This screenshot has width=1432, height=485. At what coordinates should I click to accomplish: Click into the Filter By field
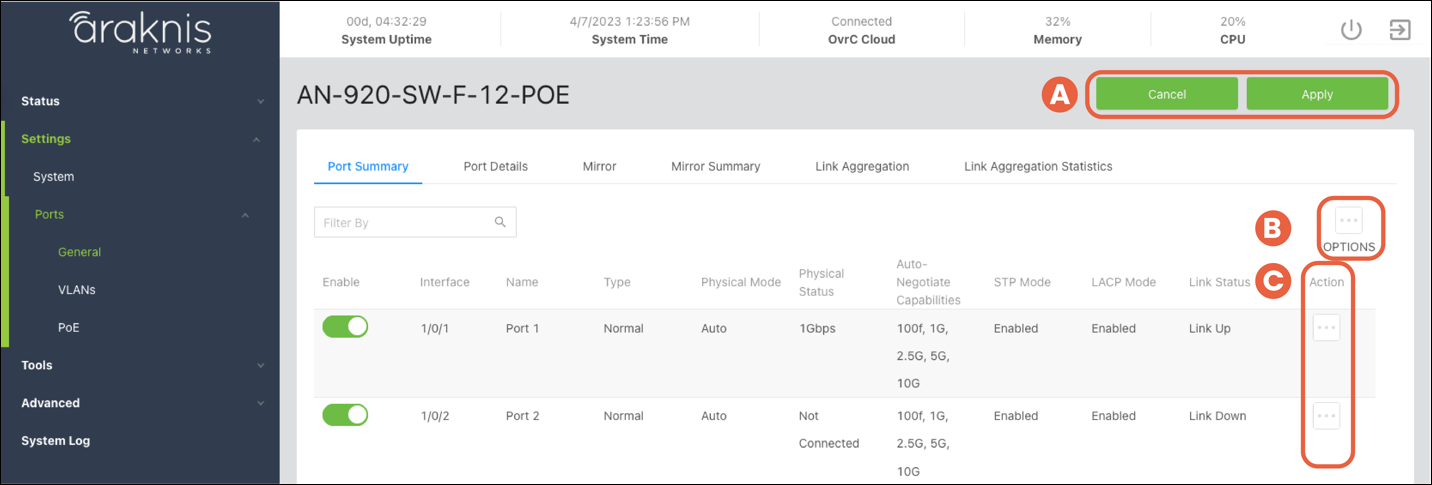point(400,222)
